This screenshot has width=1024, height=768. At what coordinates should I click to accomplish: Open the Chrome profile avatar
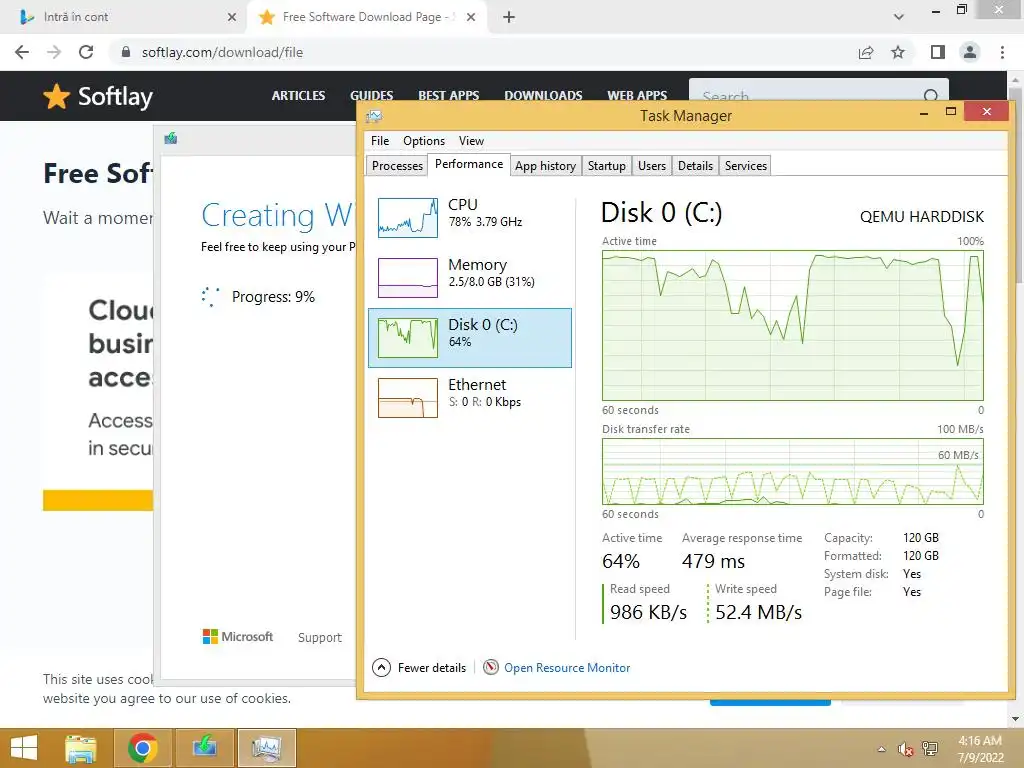970,52
